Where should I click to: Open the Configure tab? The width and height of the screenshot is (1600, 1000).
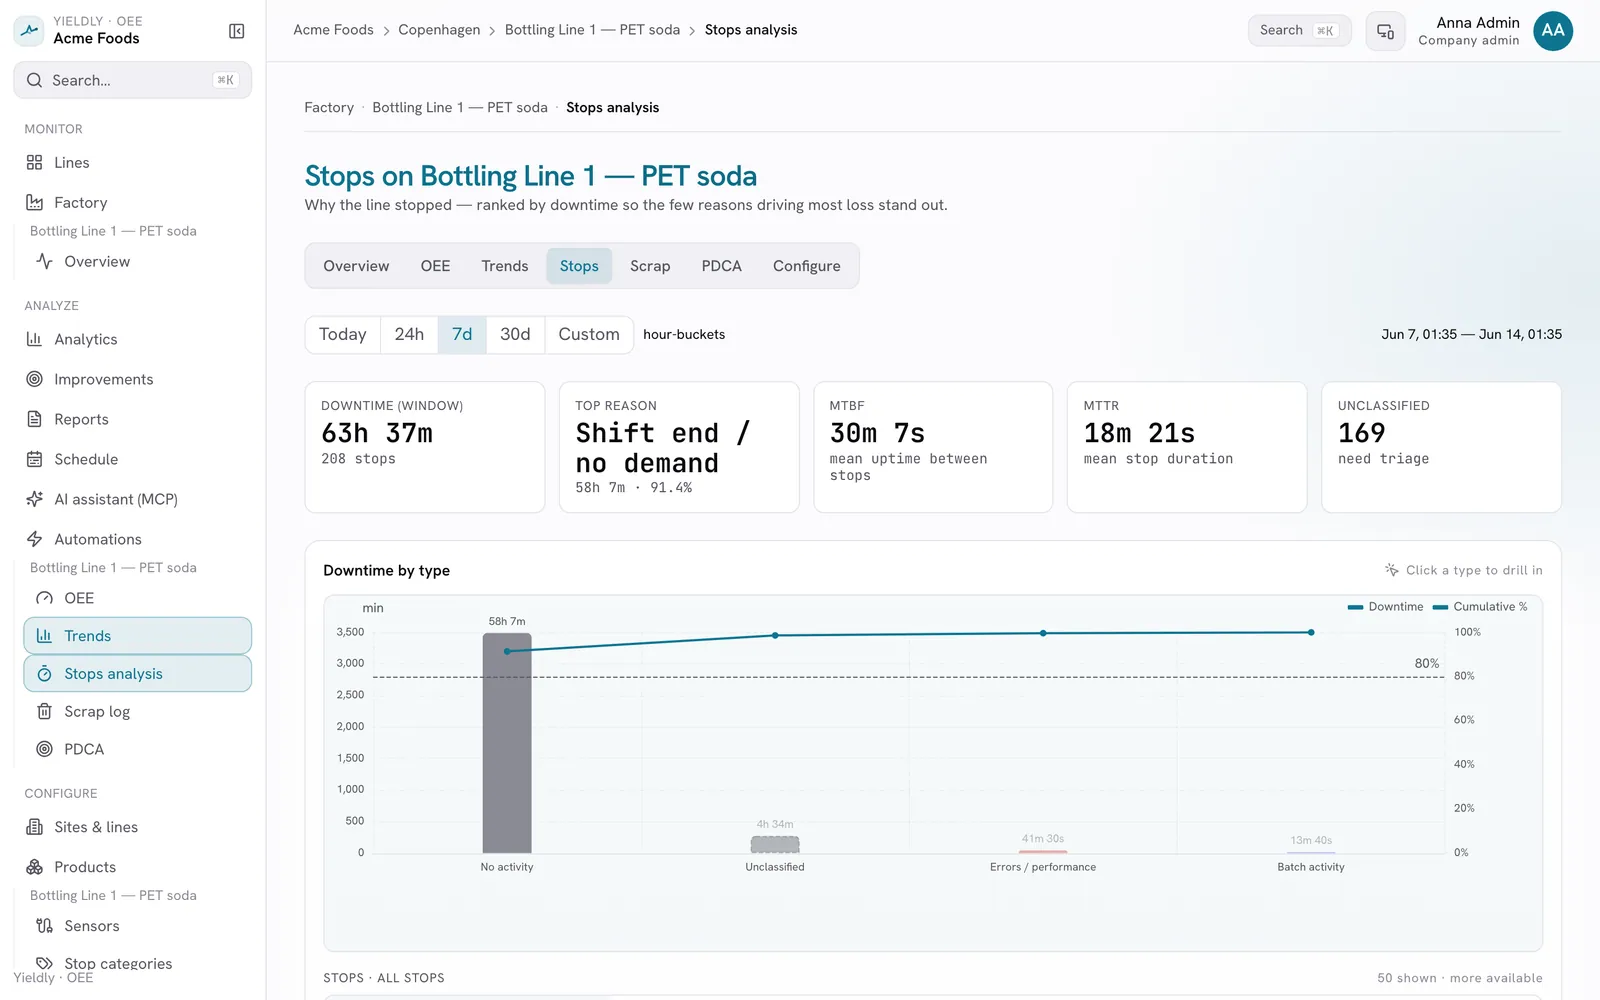[807, 266]
